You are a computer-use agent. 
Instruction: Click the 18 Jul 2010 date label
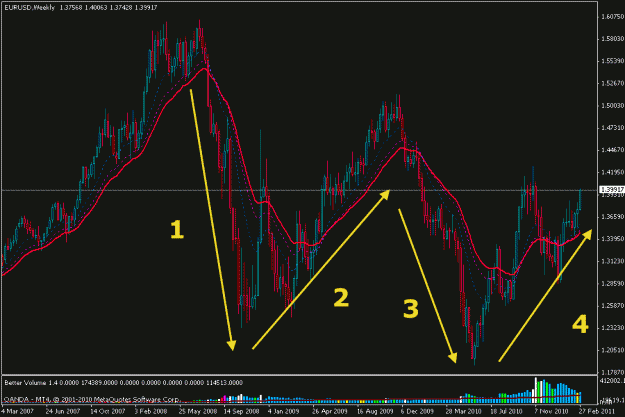click(x=506, y=411)
